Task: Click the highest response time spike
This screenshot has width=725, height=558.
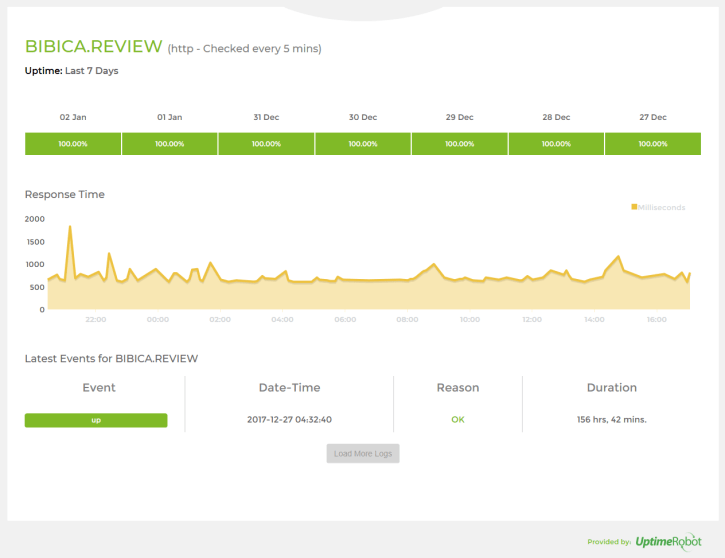Action: [70, 227]
